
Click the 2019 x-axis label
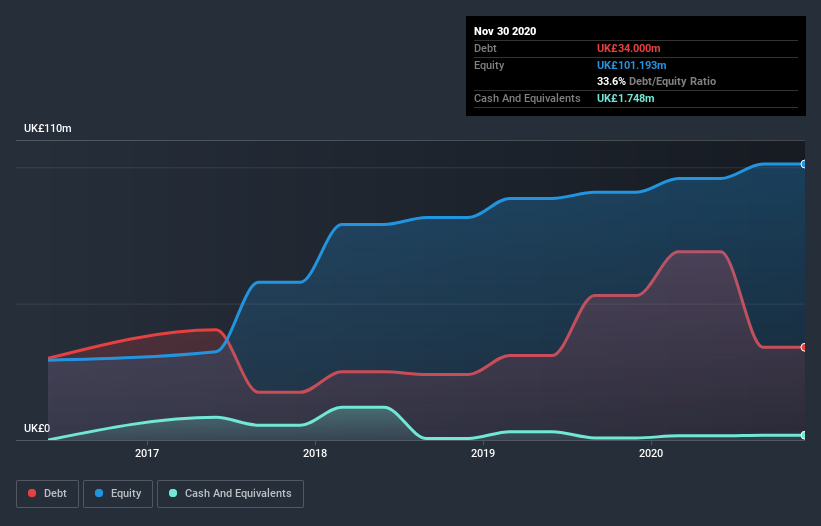pyautogui.click(x=483, y=453)
